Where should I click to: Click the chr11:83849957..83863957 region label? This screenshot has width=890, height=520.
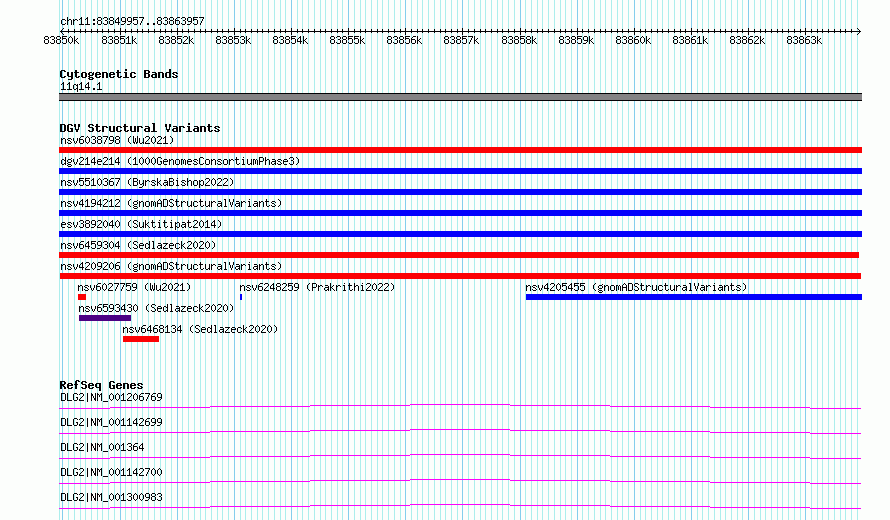click(132, 21)
